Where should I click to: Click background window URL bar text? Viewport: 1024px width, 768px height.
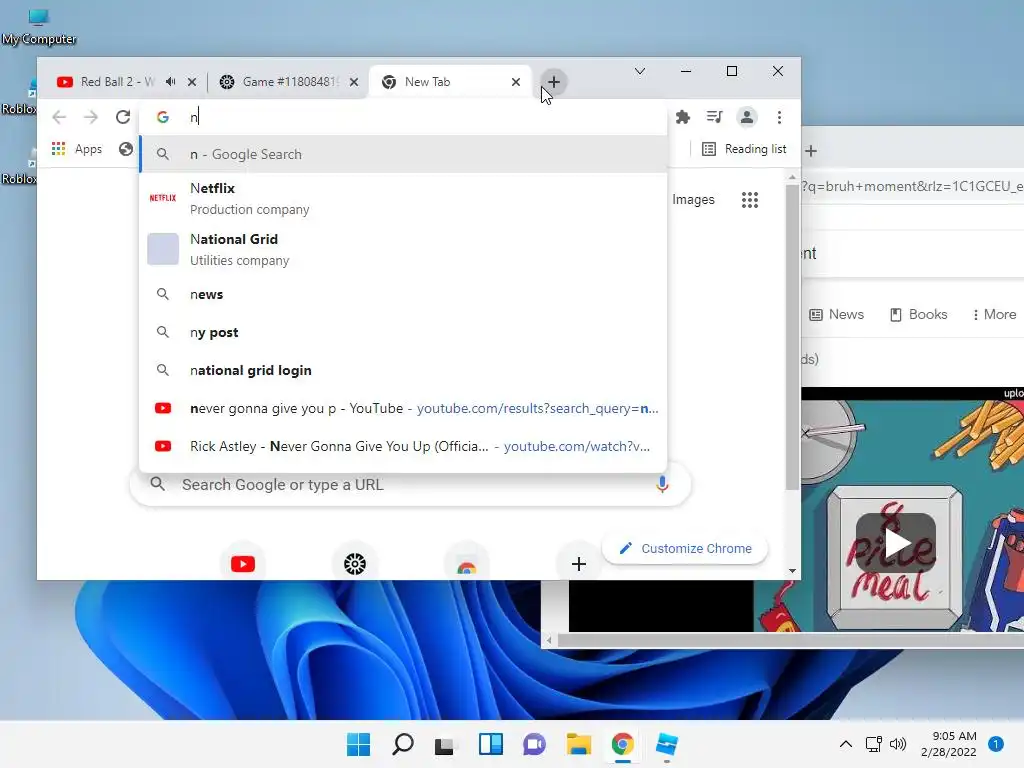pos(912,187)
